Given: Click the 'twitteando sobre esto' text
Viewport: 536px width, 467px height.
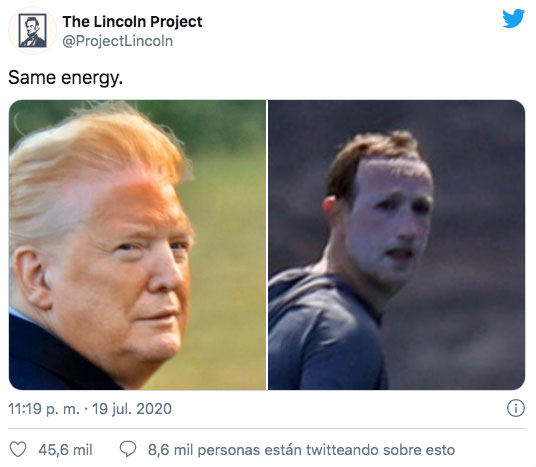Looking at the screenshot, I should (x=380, y=450).
